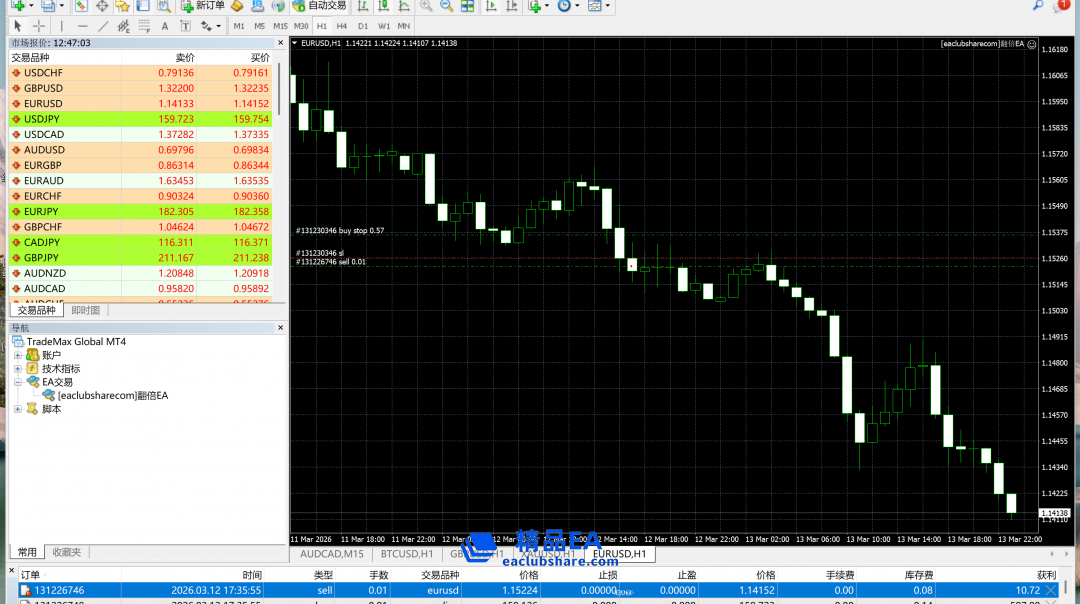Expand the 账户 (Accounts) tree node
This screenshot has height=604, width=1080.
18,355
